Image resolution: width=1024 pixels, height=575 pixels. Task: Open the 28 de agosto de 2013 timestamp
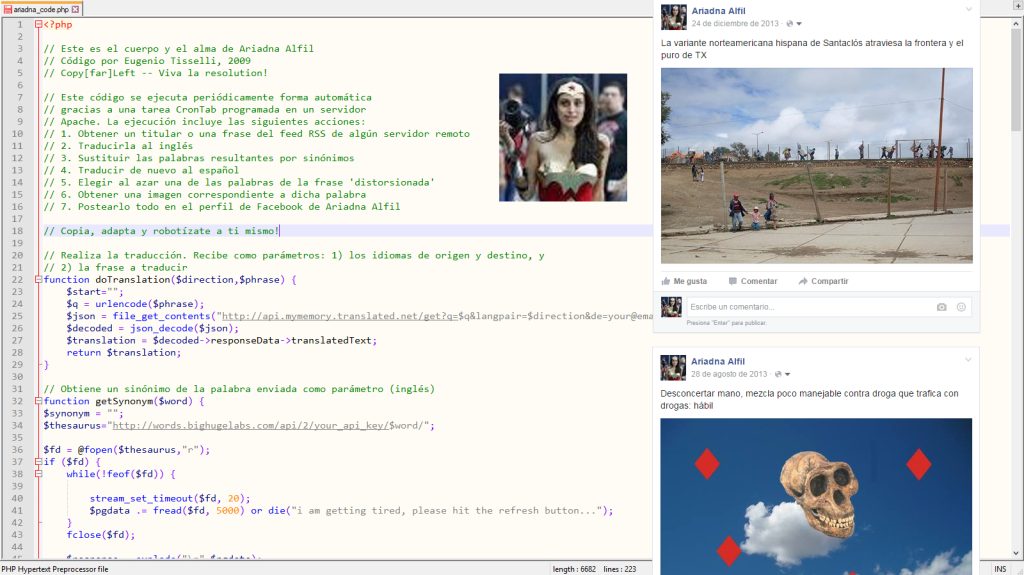click(x=729, y=374)
